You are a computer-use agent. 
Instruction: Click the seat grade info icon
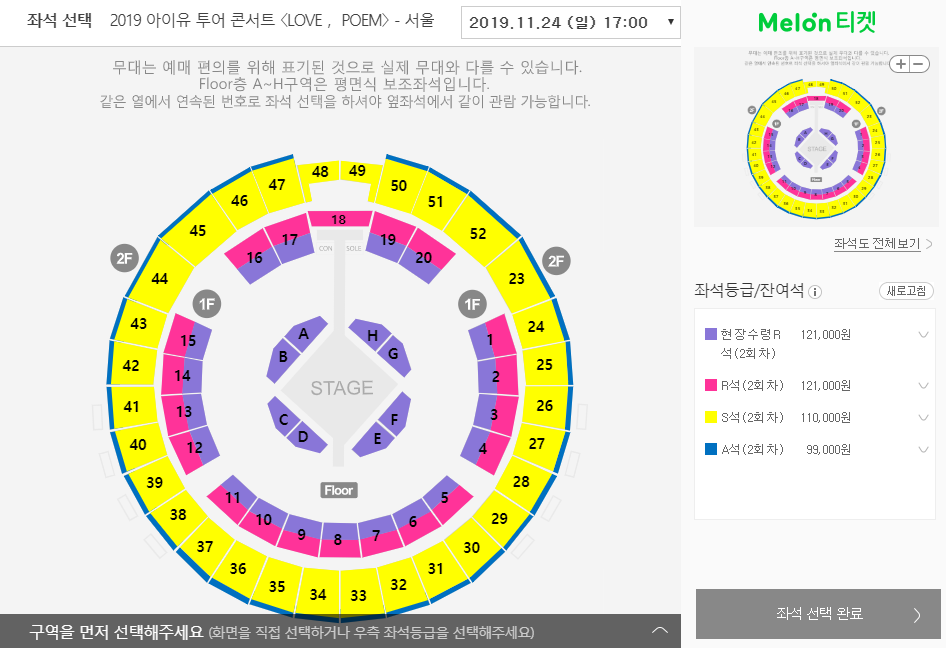pos(815,292)
